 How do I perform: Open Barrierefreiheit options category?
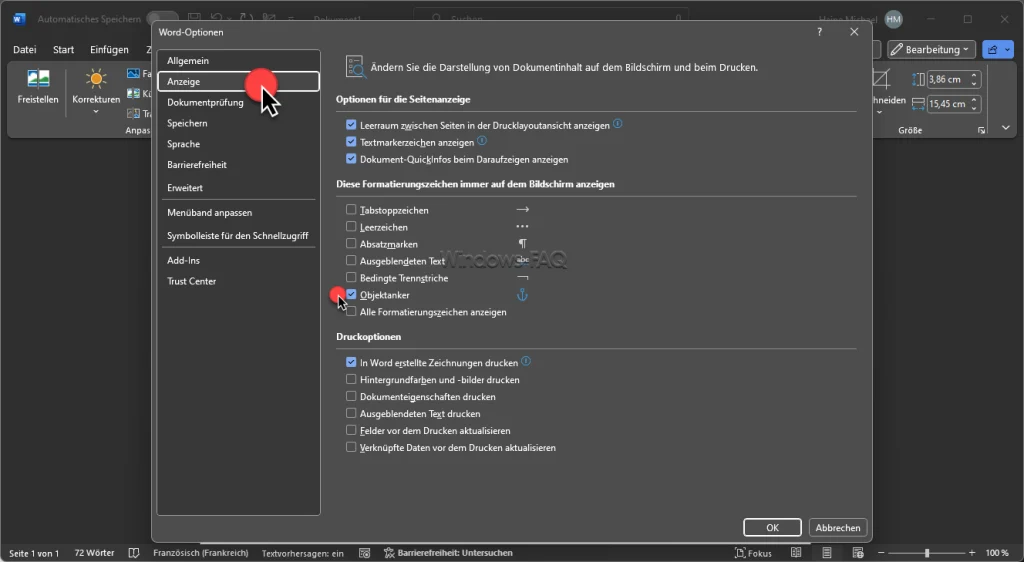pos(238,165)
